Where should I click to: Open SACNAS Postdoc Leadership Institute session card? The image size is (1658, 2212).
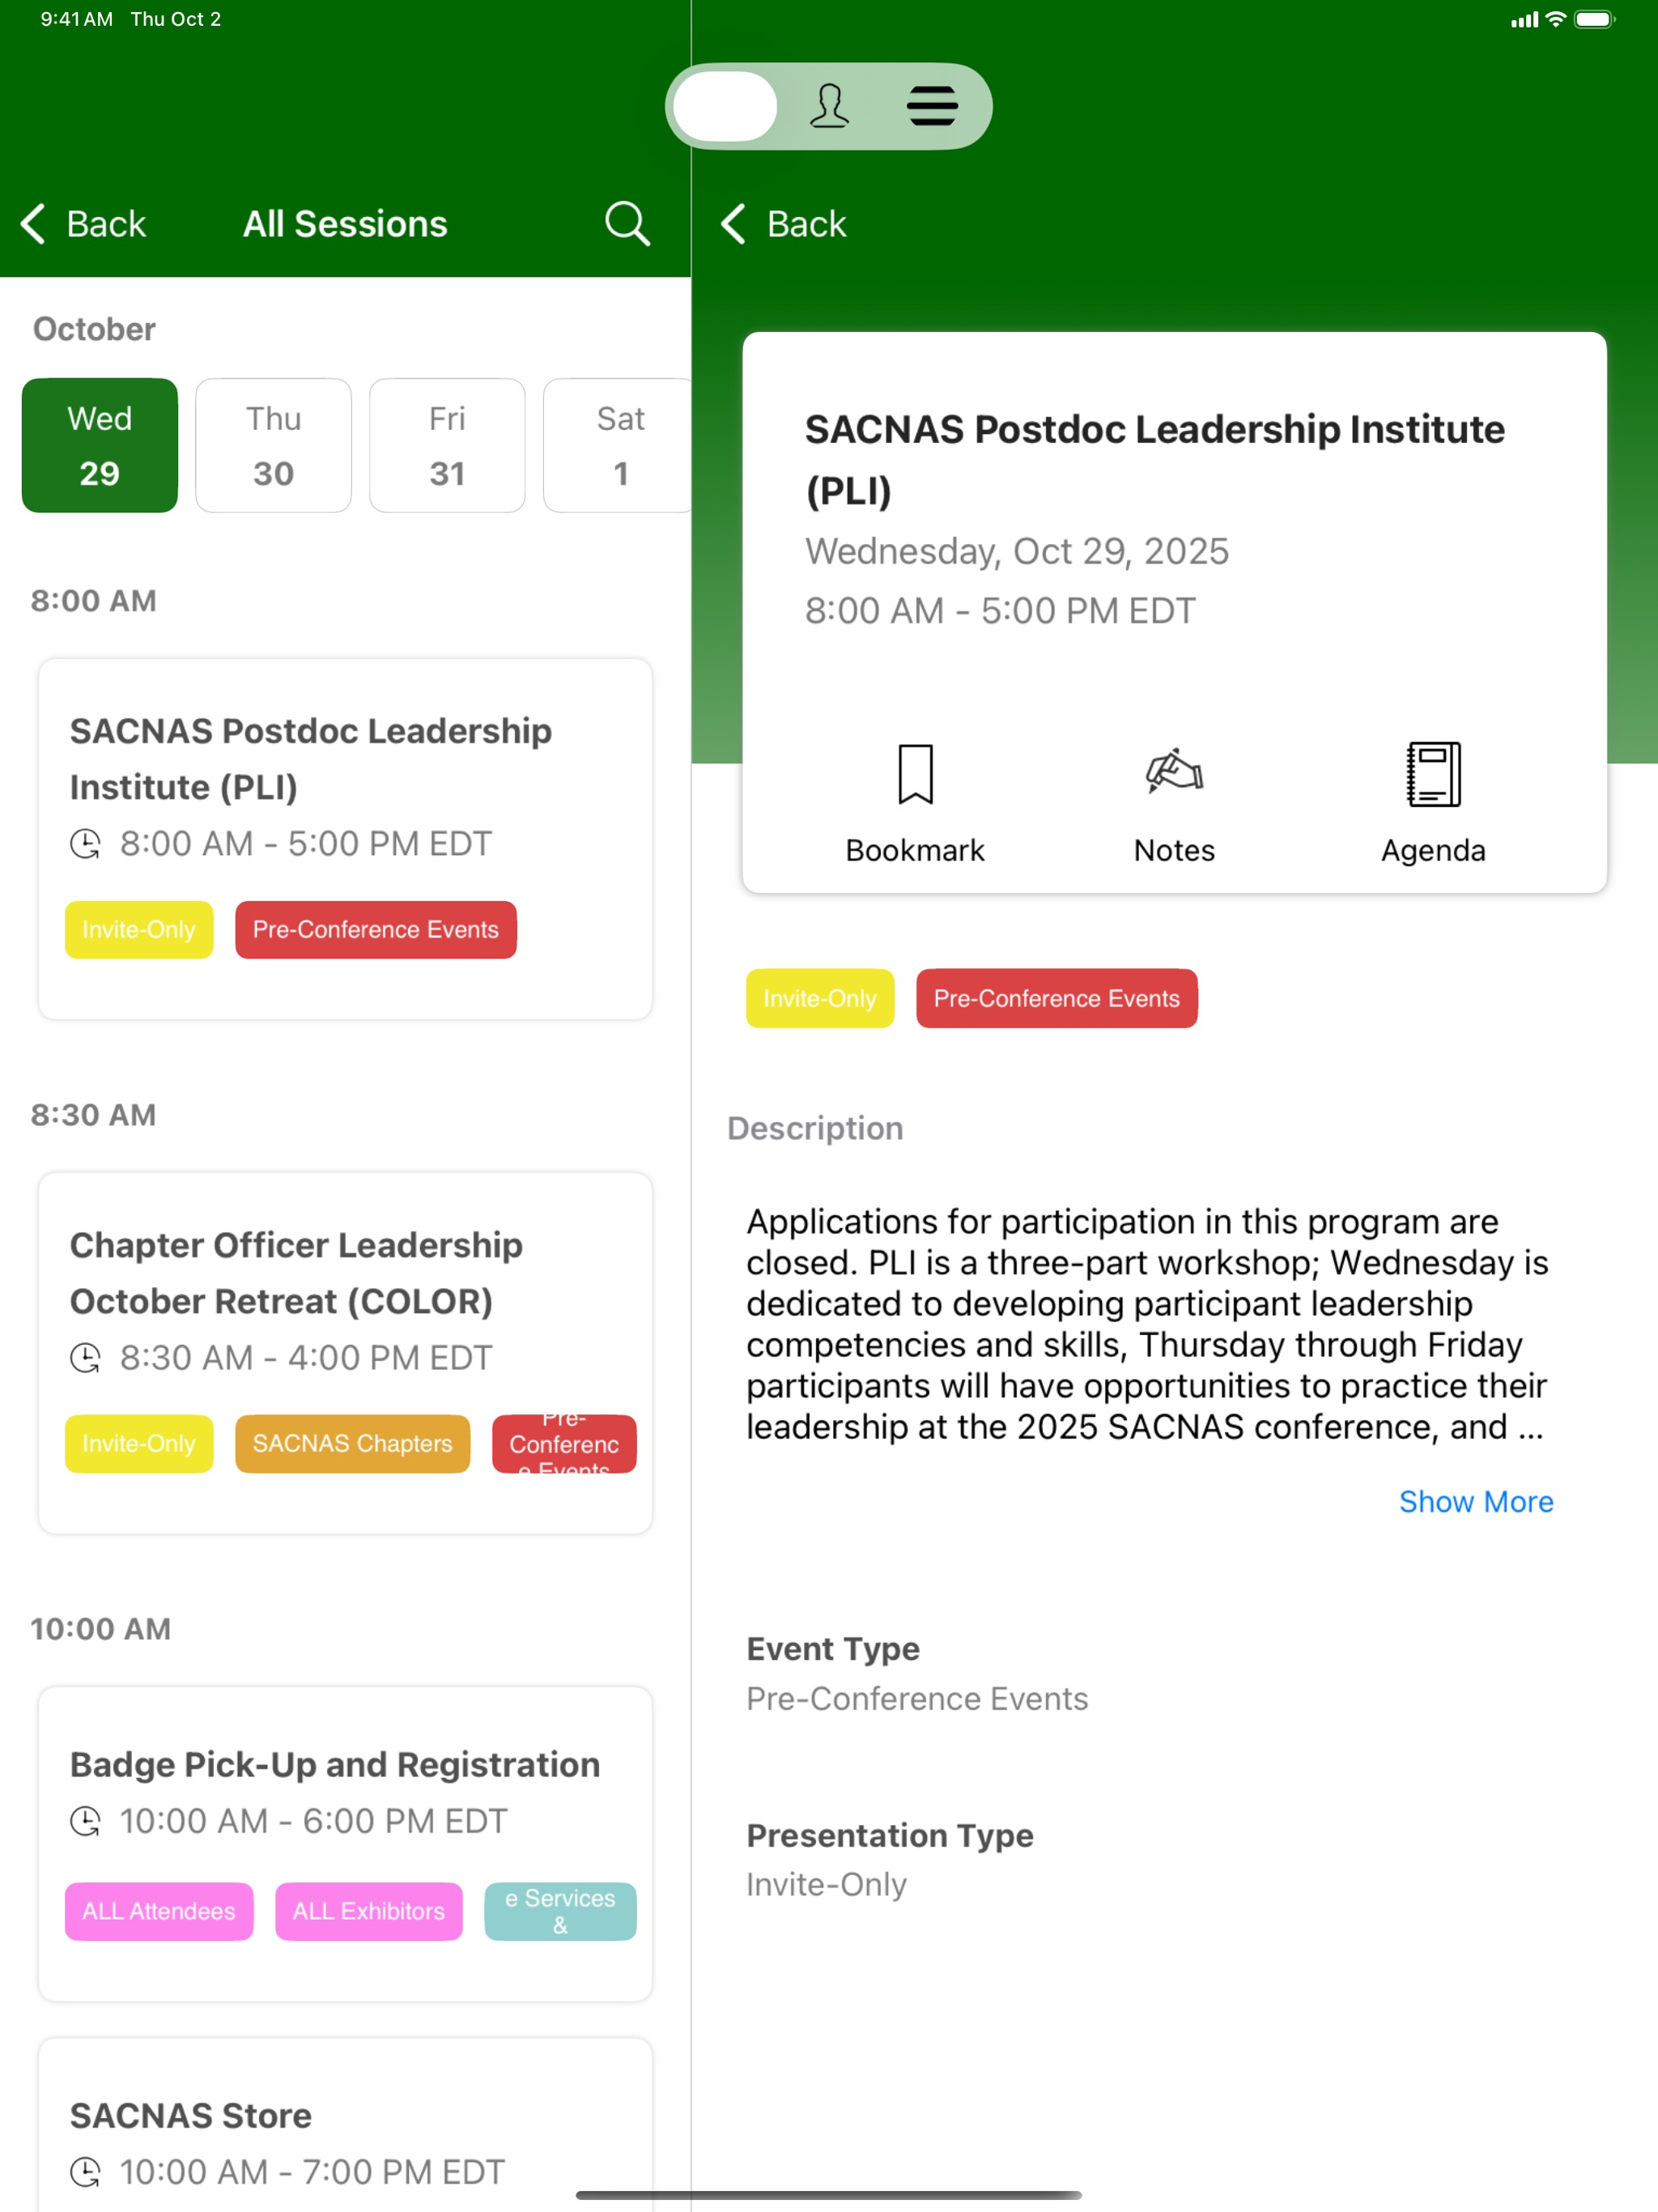pyautogui.click(x=345, y=838)
